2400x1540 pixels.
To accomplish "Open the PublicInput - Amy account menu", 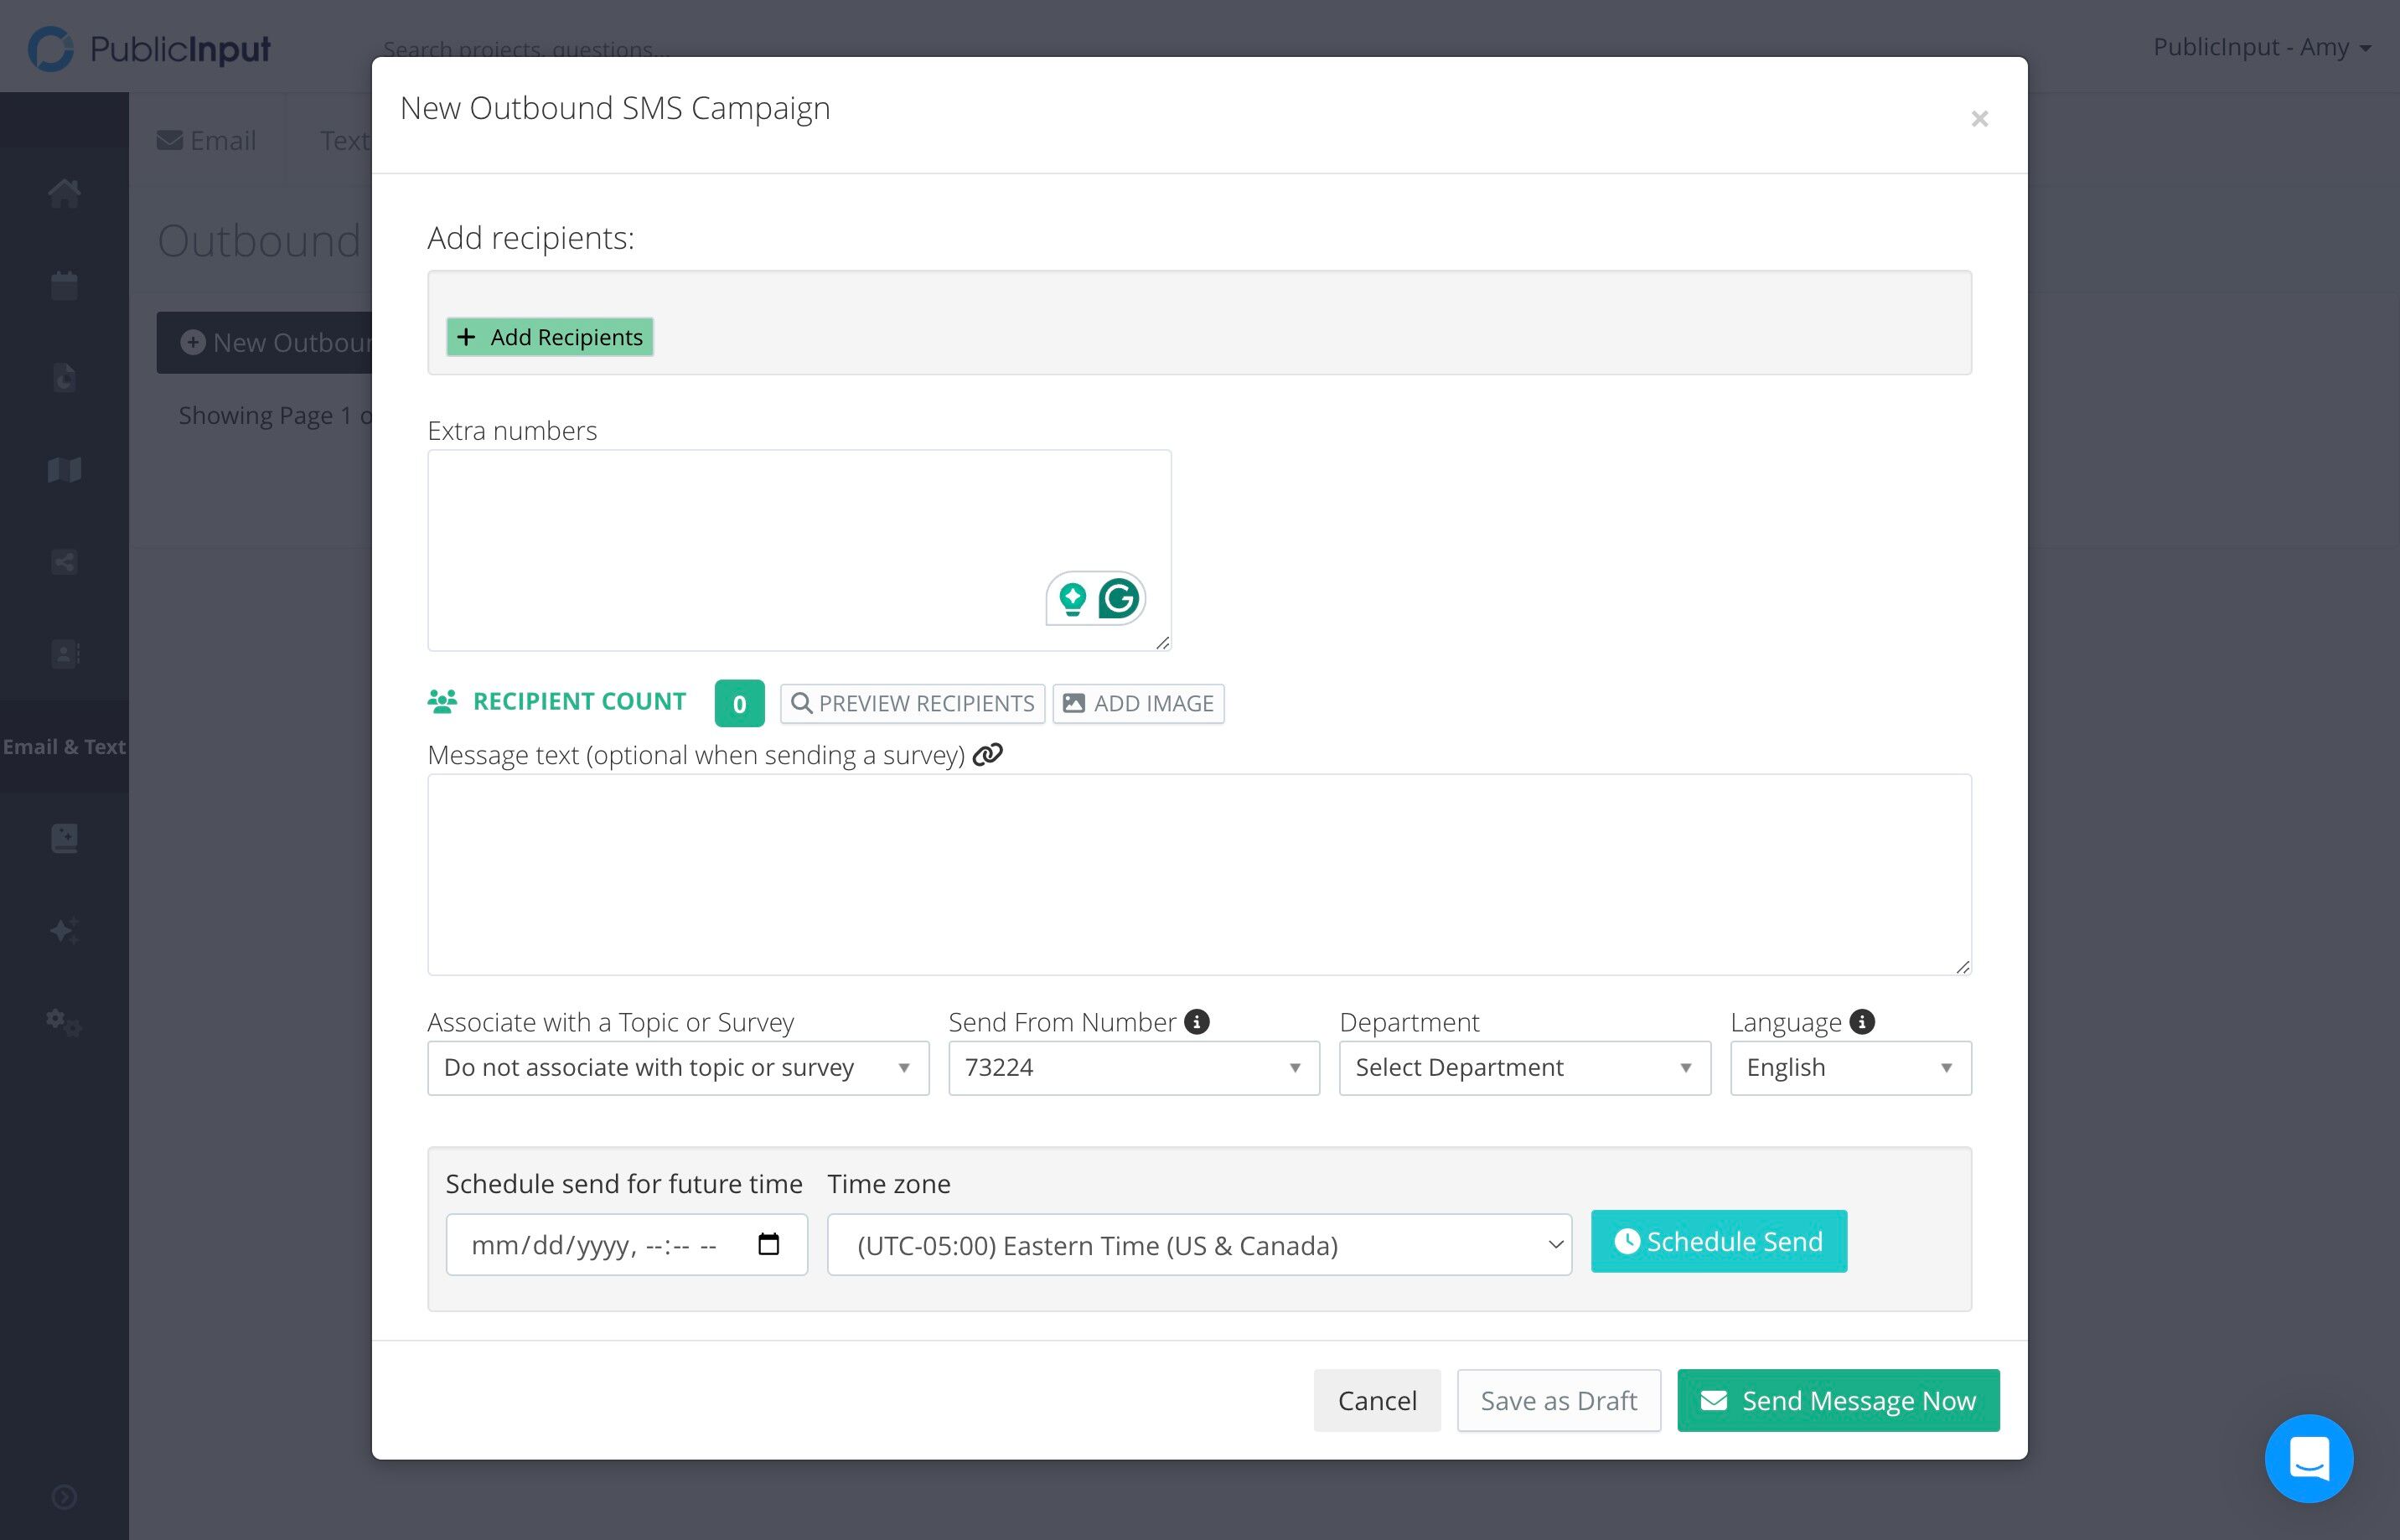I will click(x=2262, y=47).
